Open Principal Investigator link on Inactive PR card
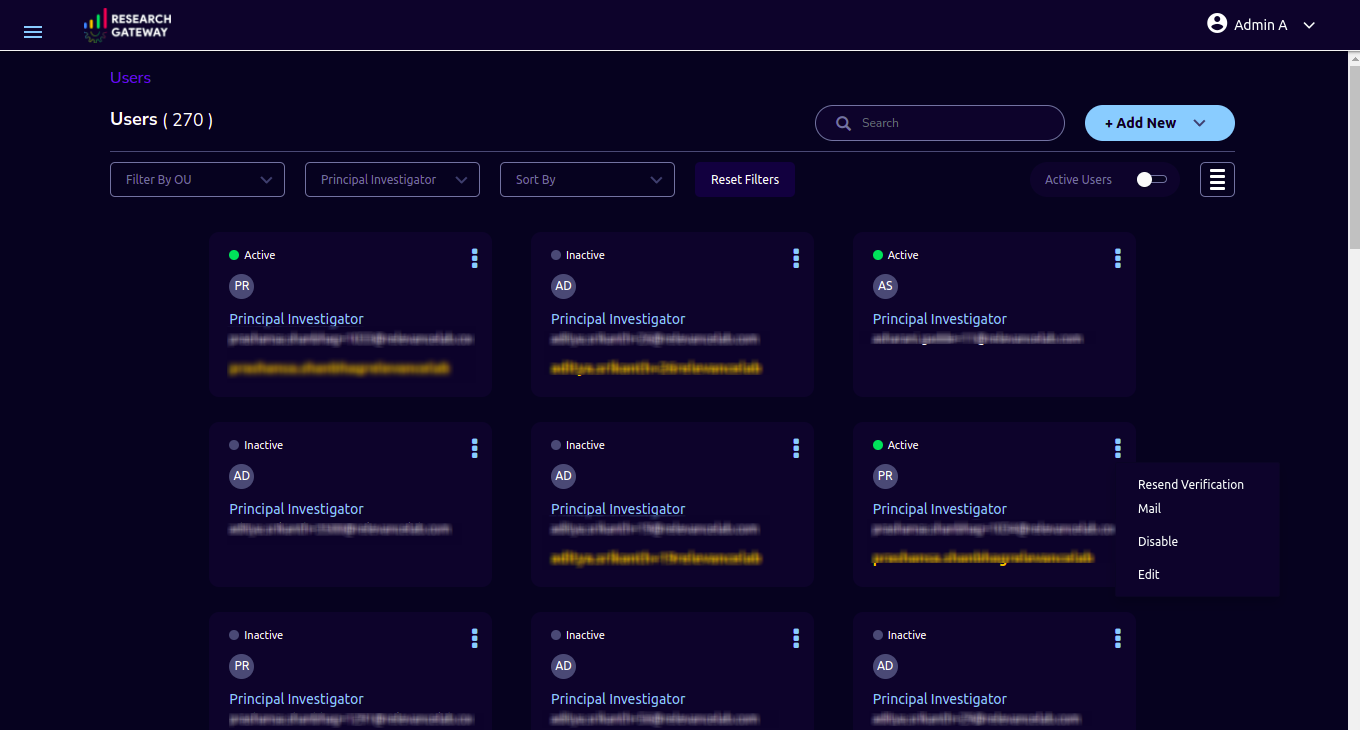The height and width of the screenshot is (730, 1360). click(296, 699)
